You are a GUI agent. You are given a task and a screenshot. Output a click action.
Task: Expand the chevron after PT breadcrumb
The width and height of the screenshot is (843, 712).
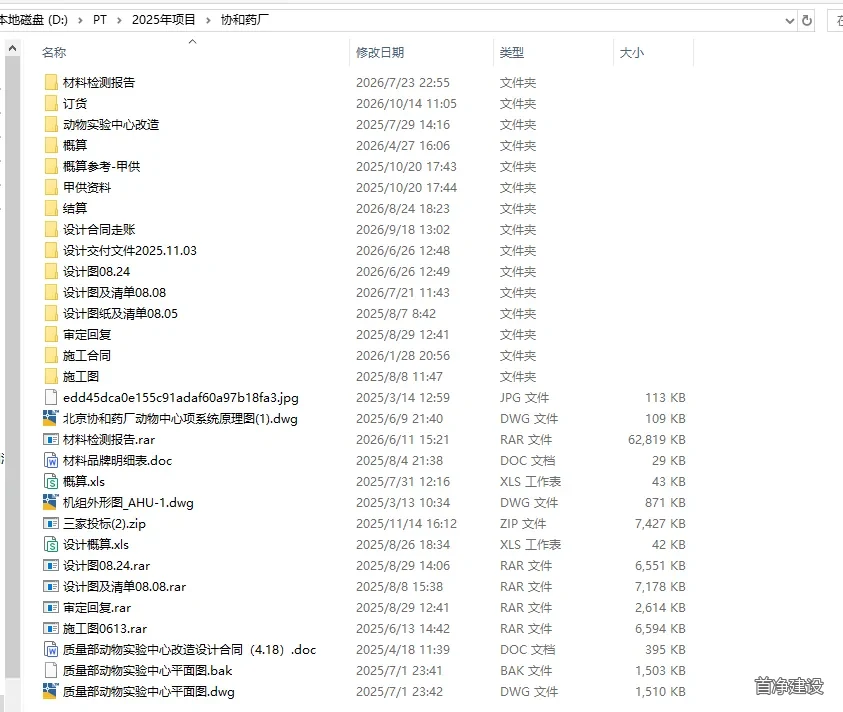point(119,20)
